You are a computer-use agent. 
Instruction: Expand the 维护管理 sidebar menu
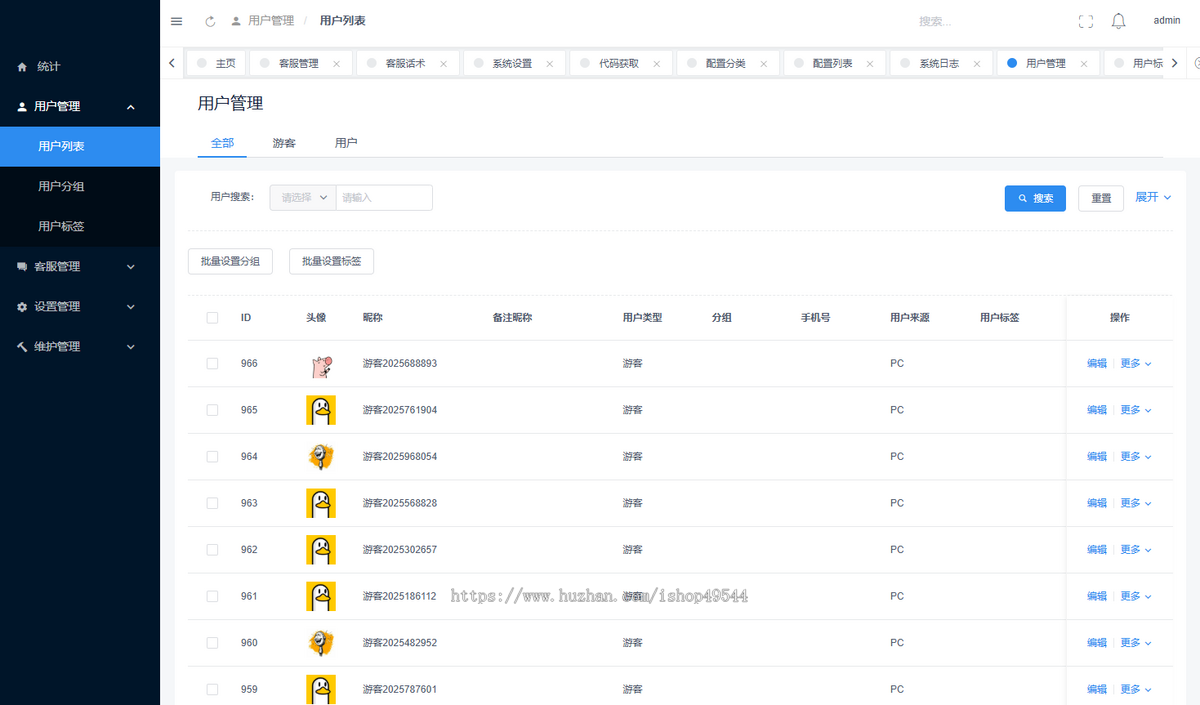coord(131,347)
